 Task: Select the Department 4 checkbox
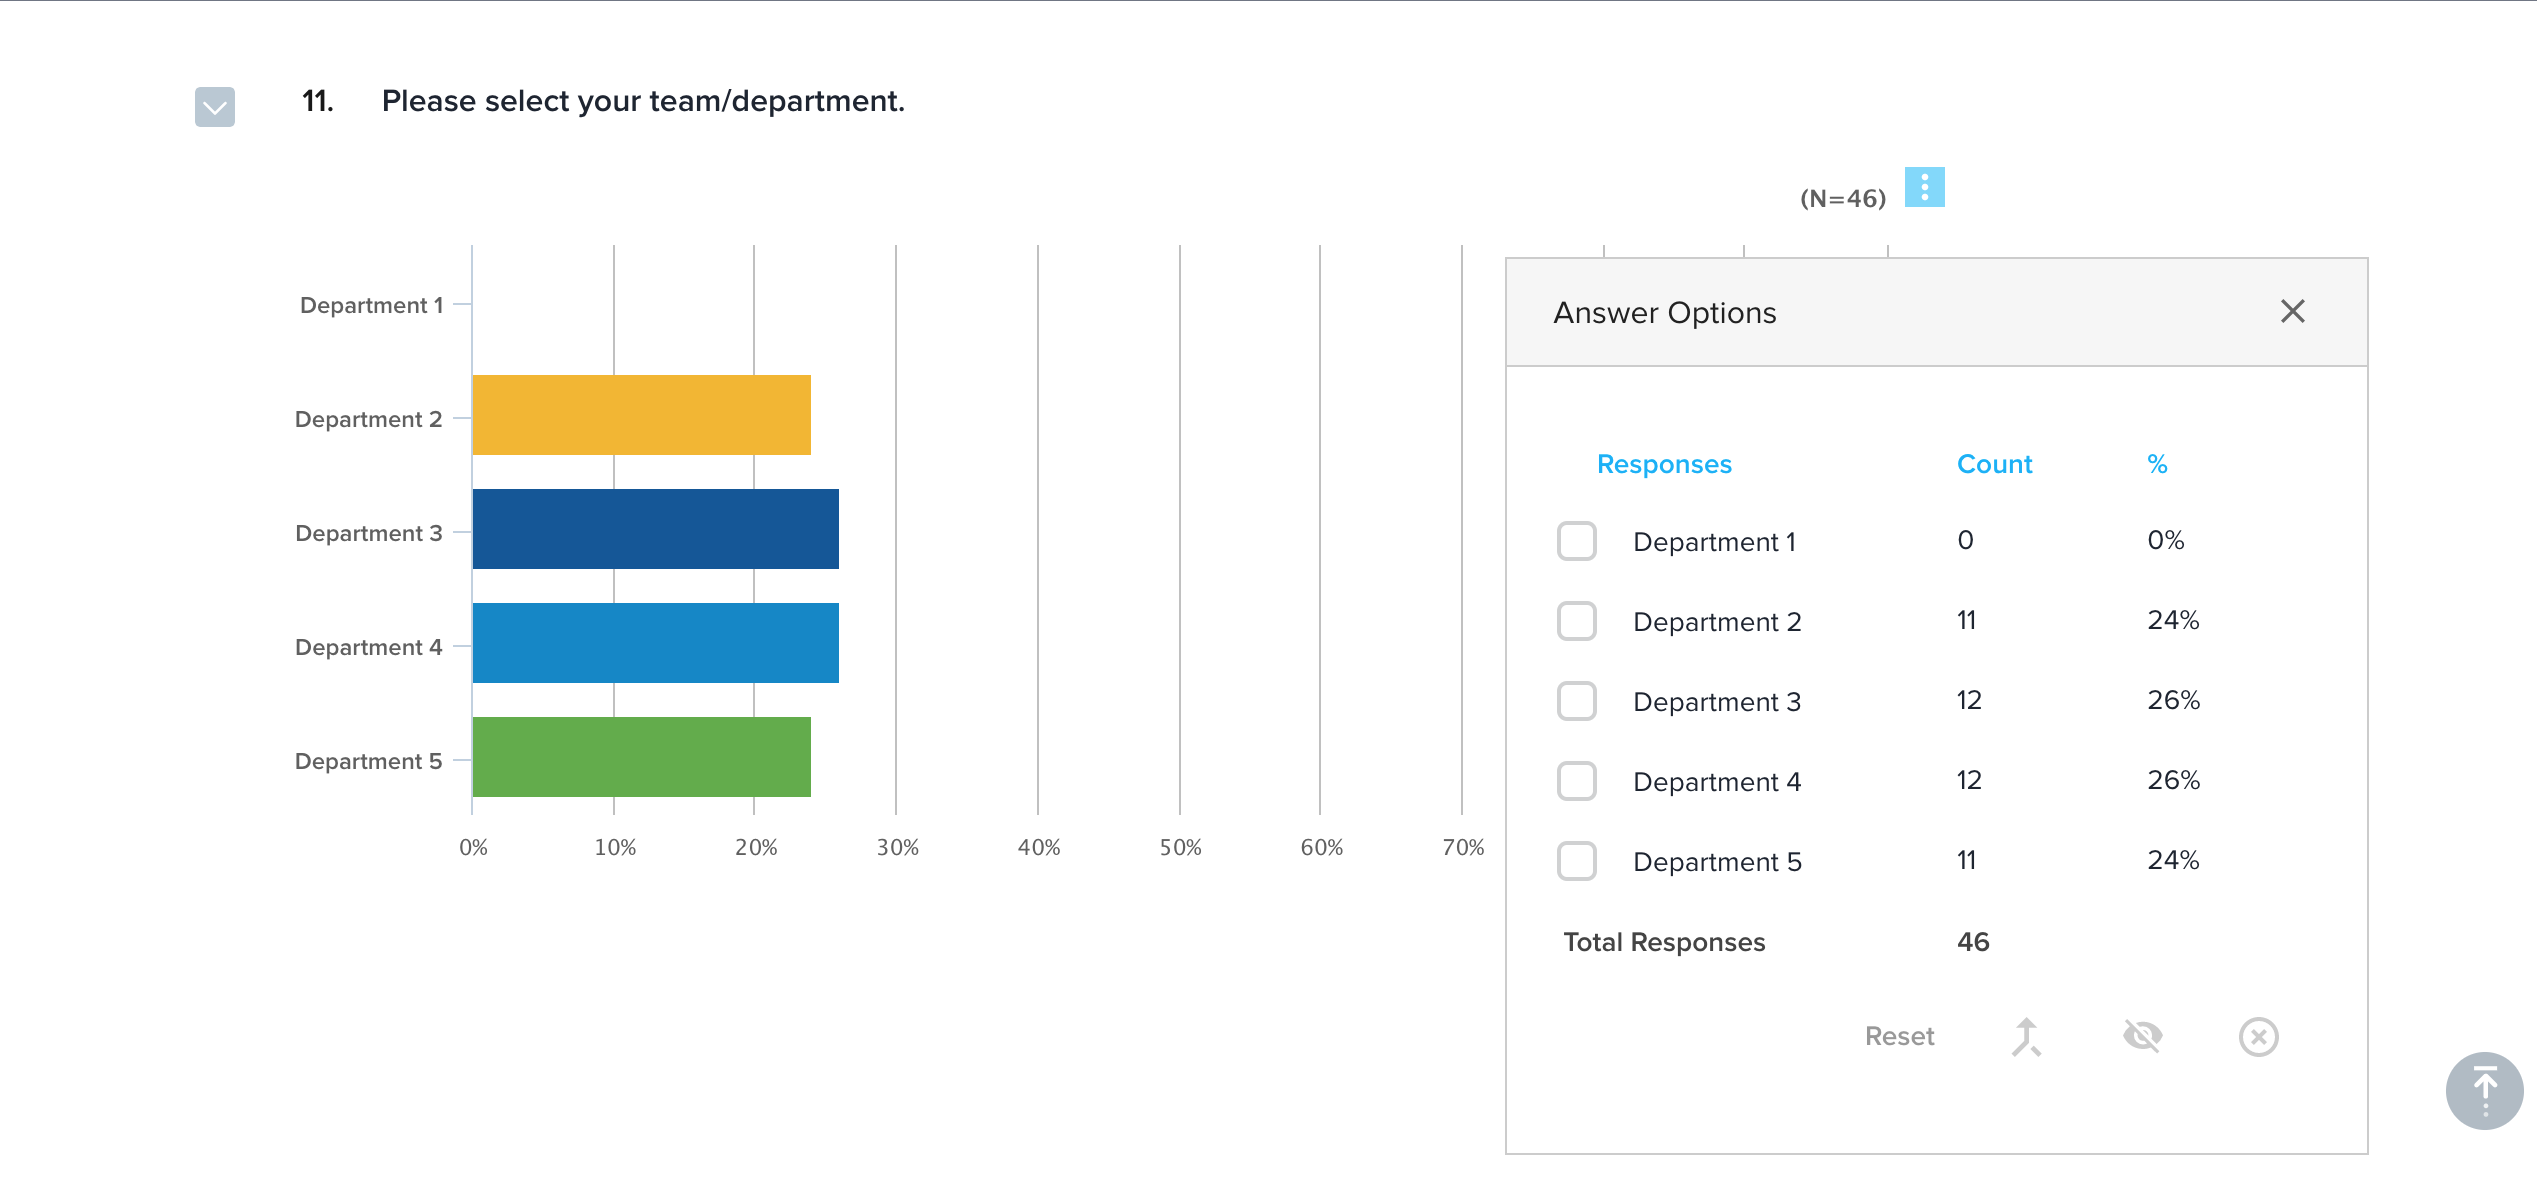coord(1576,781)
